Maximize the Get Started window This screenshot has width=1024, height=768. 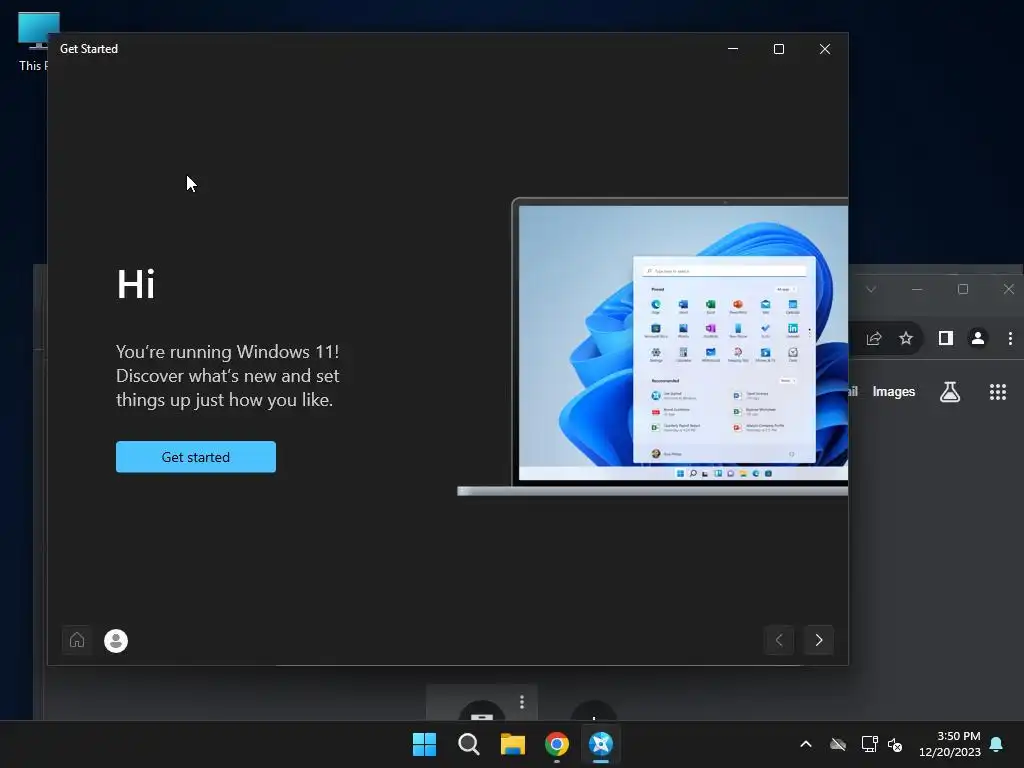(778, 49)
